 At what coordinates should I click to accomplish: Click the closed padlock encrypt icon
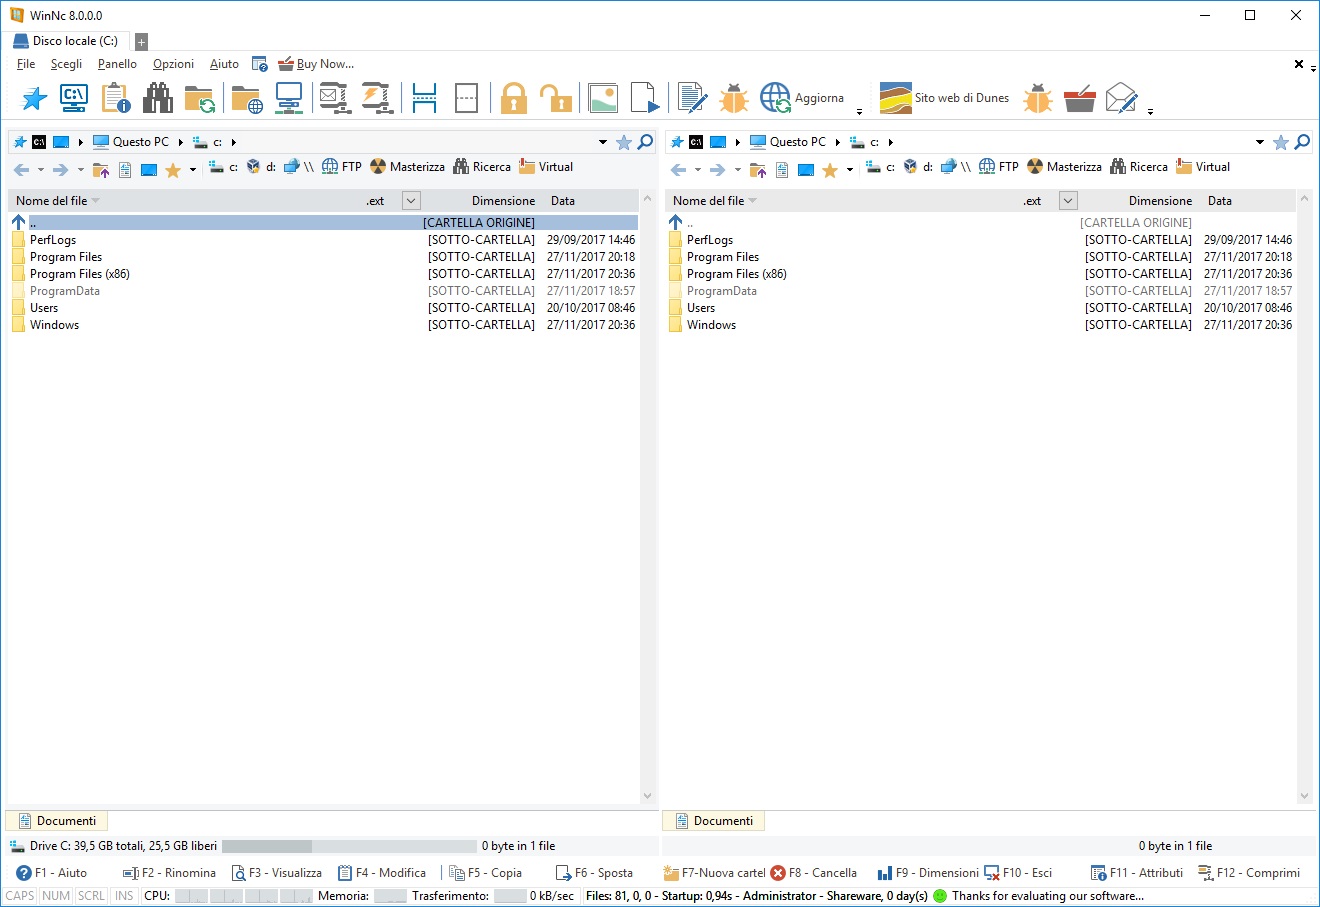click(x=514, y=98)
